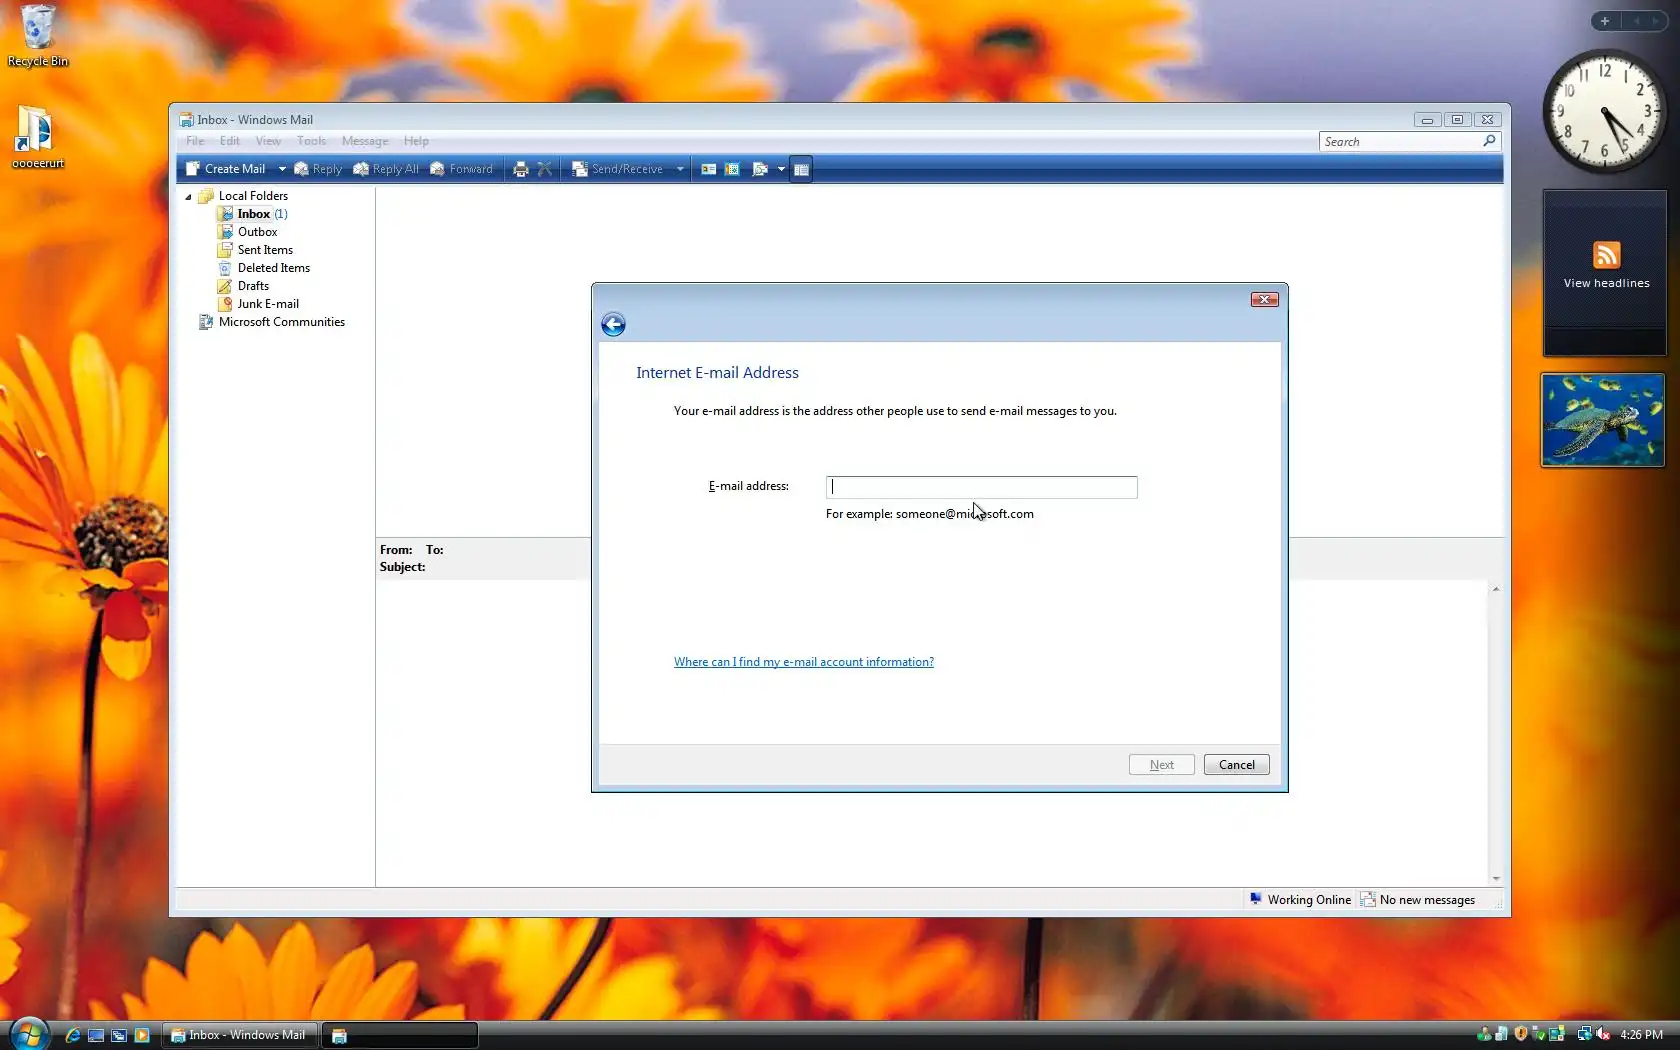
Task: Click the Create Mail toolbar button
Action: point(227,169)
